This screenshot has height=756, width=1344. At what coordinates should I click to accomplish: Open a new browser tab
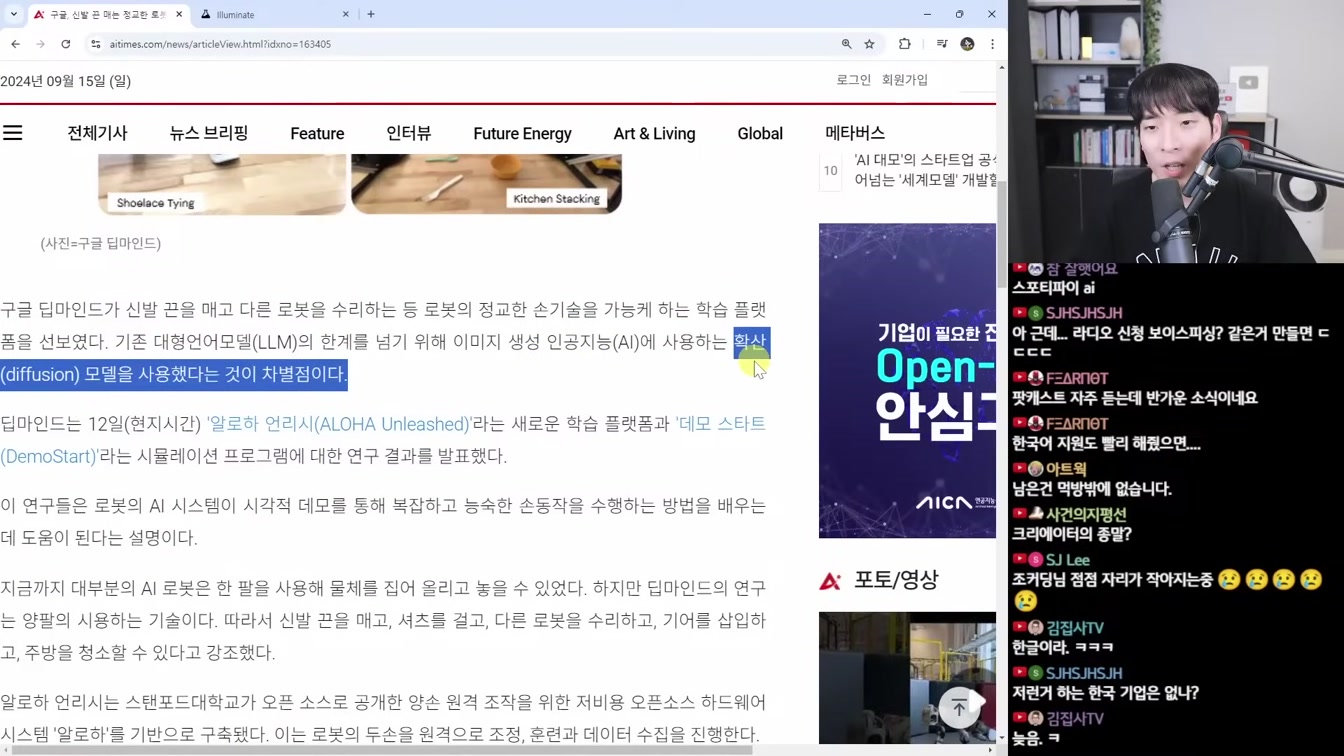tap(371, 15)
